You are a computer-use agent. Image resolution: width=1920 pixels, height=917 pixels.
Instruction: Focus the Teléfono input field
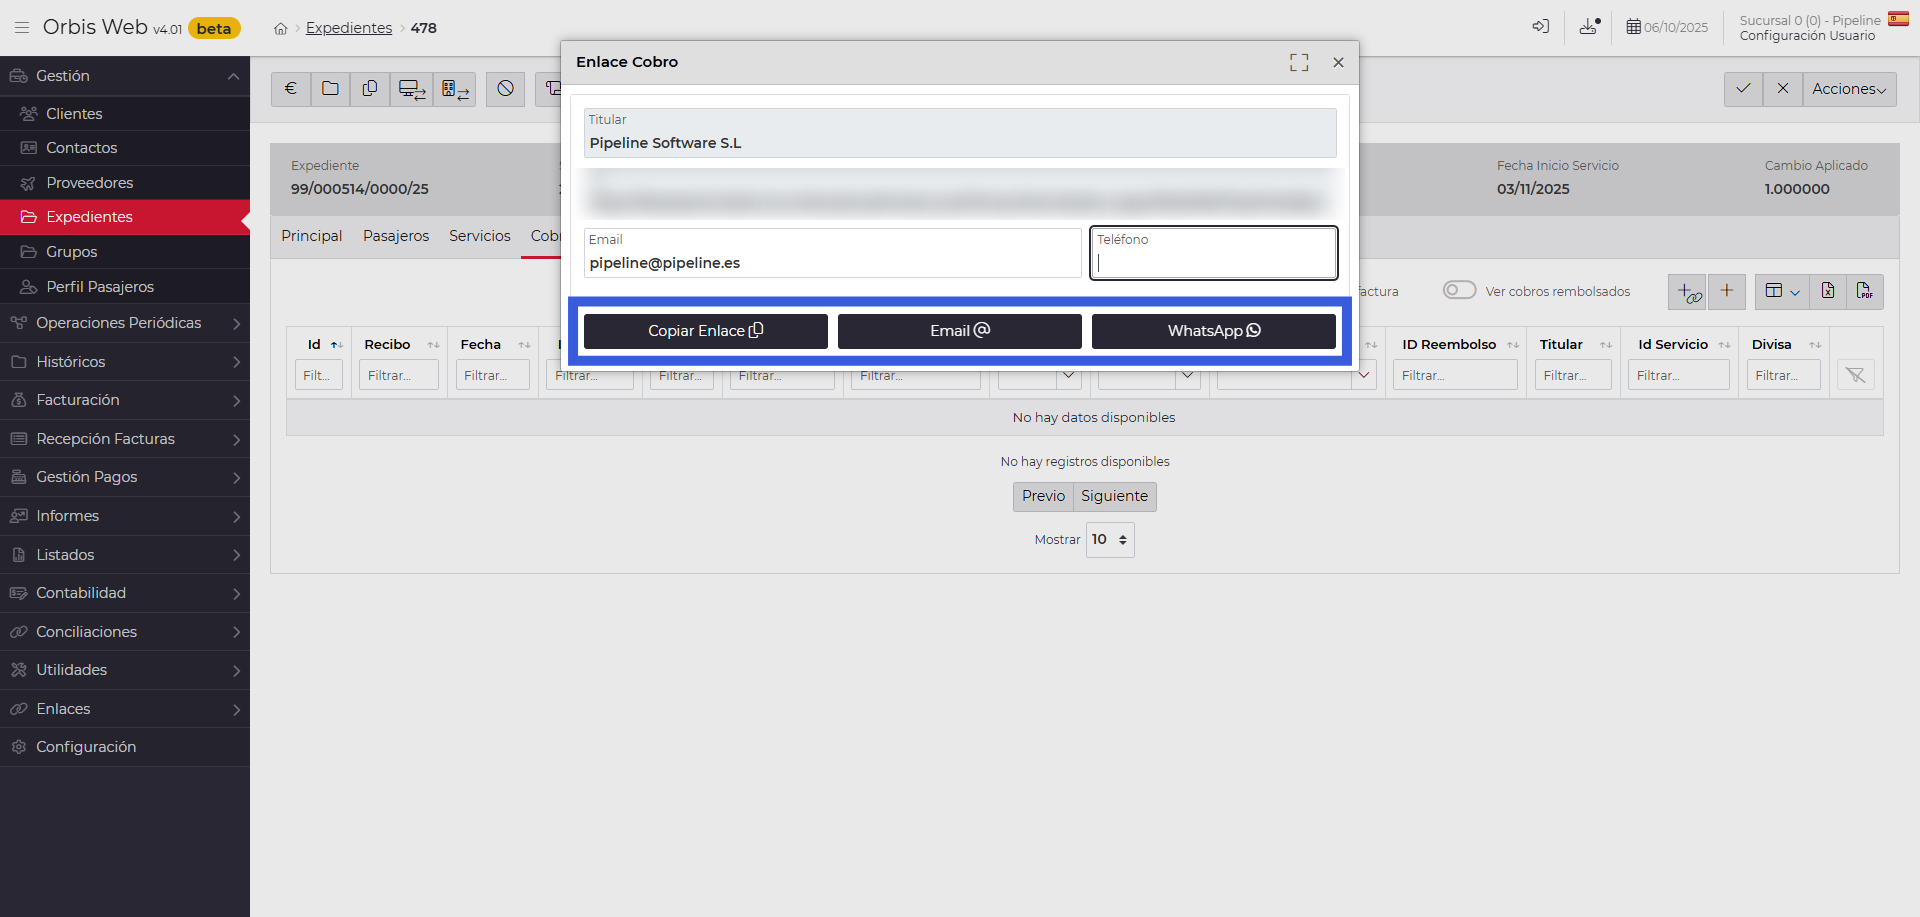click(1214, 253)
